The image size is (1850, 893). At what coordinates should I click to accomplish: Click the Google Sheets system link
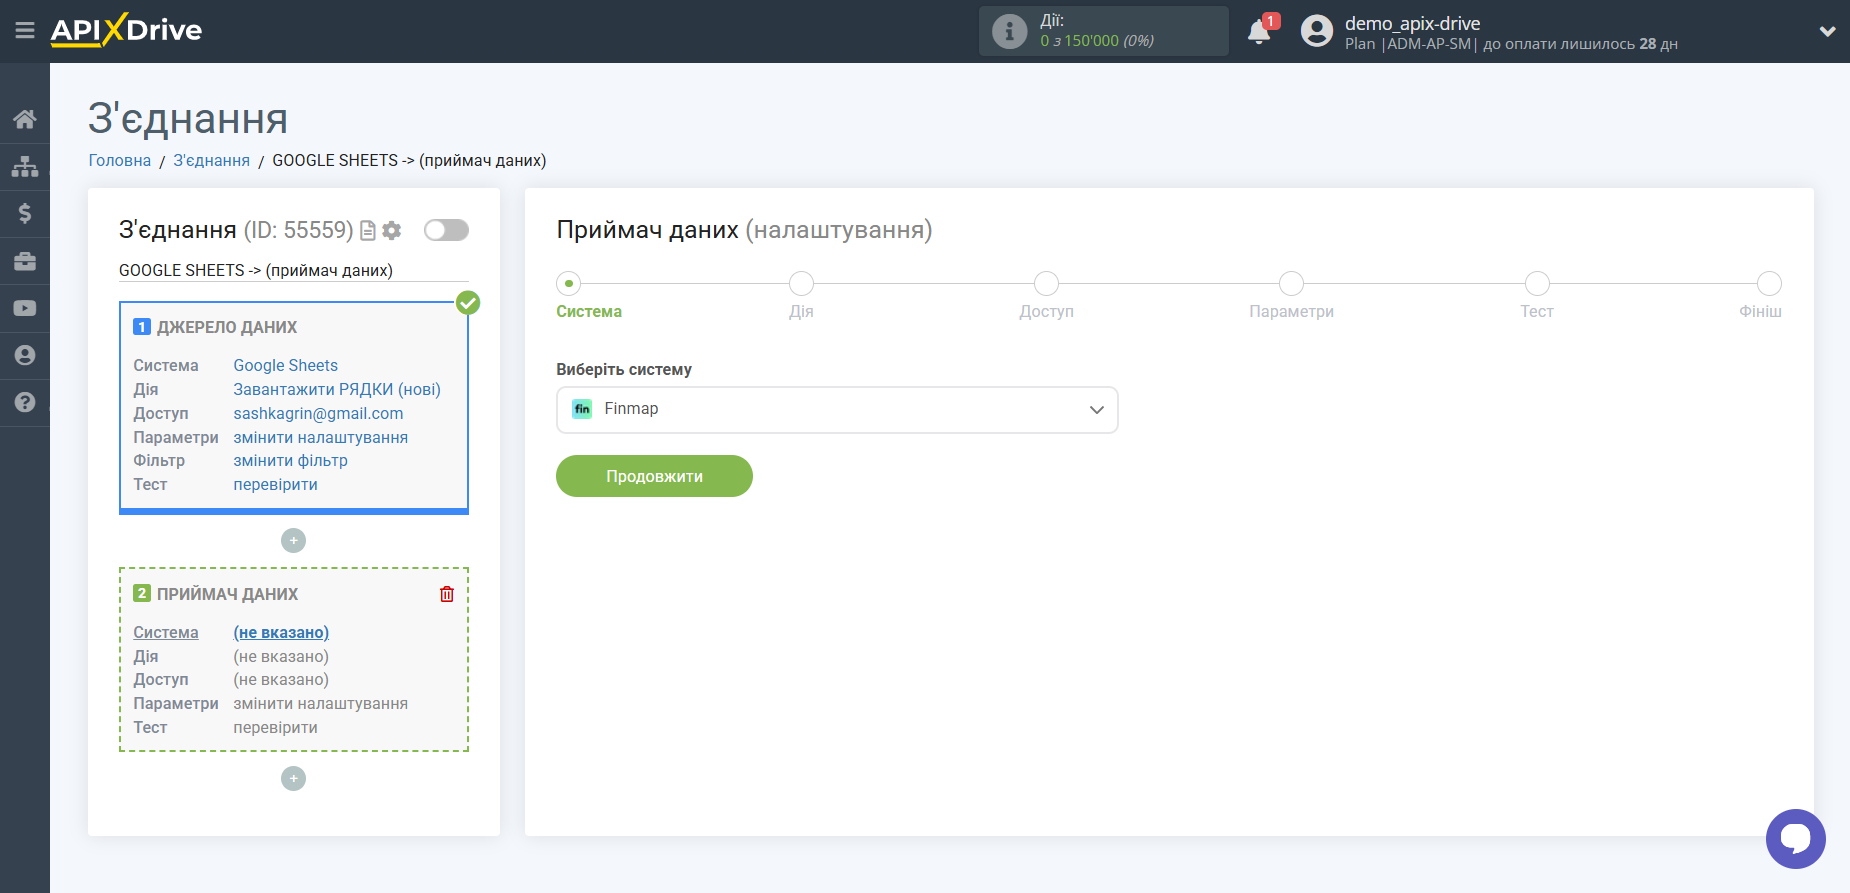(x=285, y=366)
